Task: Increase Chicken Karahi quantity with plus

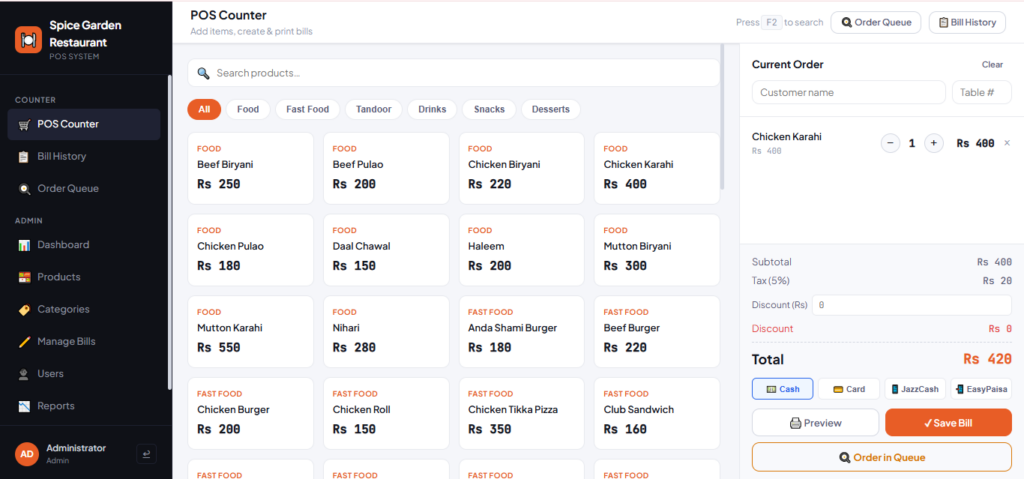Action: 934,143
